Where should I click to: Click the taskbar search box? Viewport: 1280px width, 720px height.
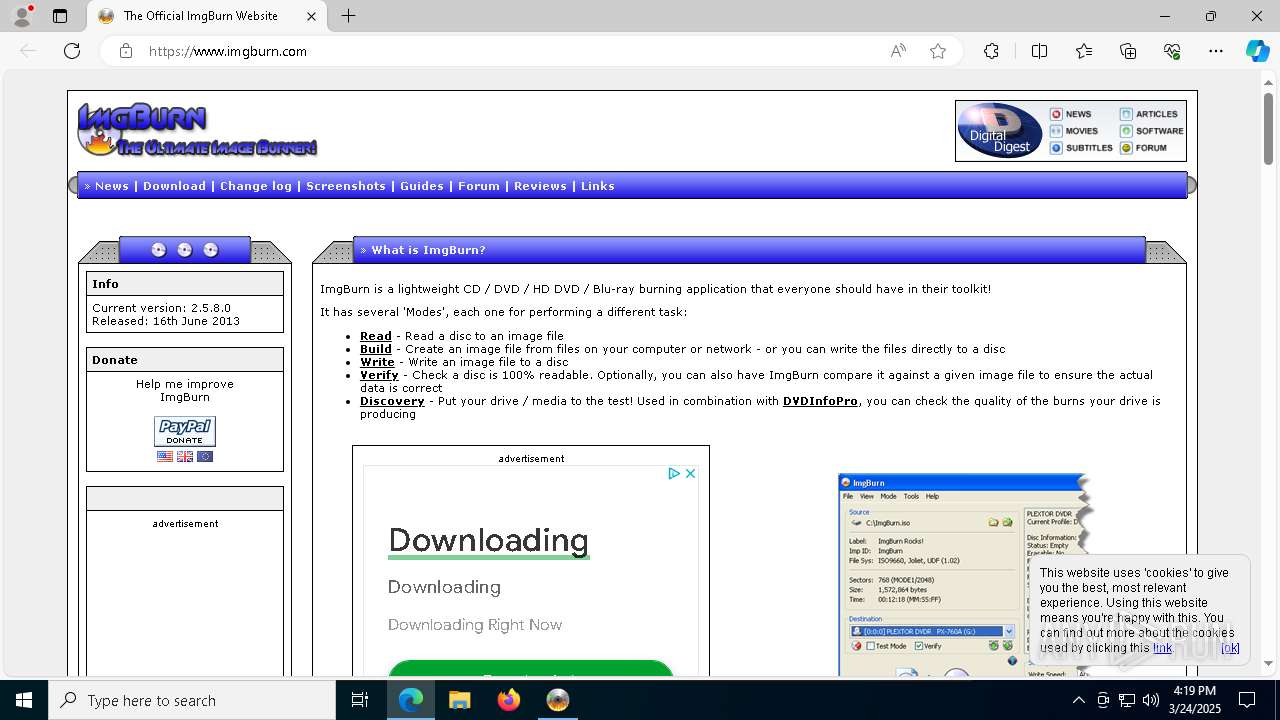[192, 700]
